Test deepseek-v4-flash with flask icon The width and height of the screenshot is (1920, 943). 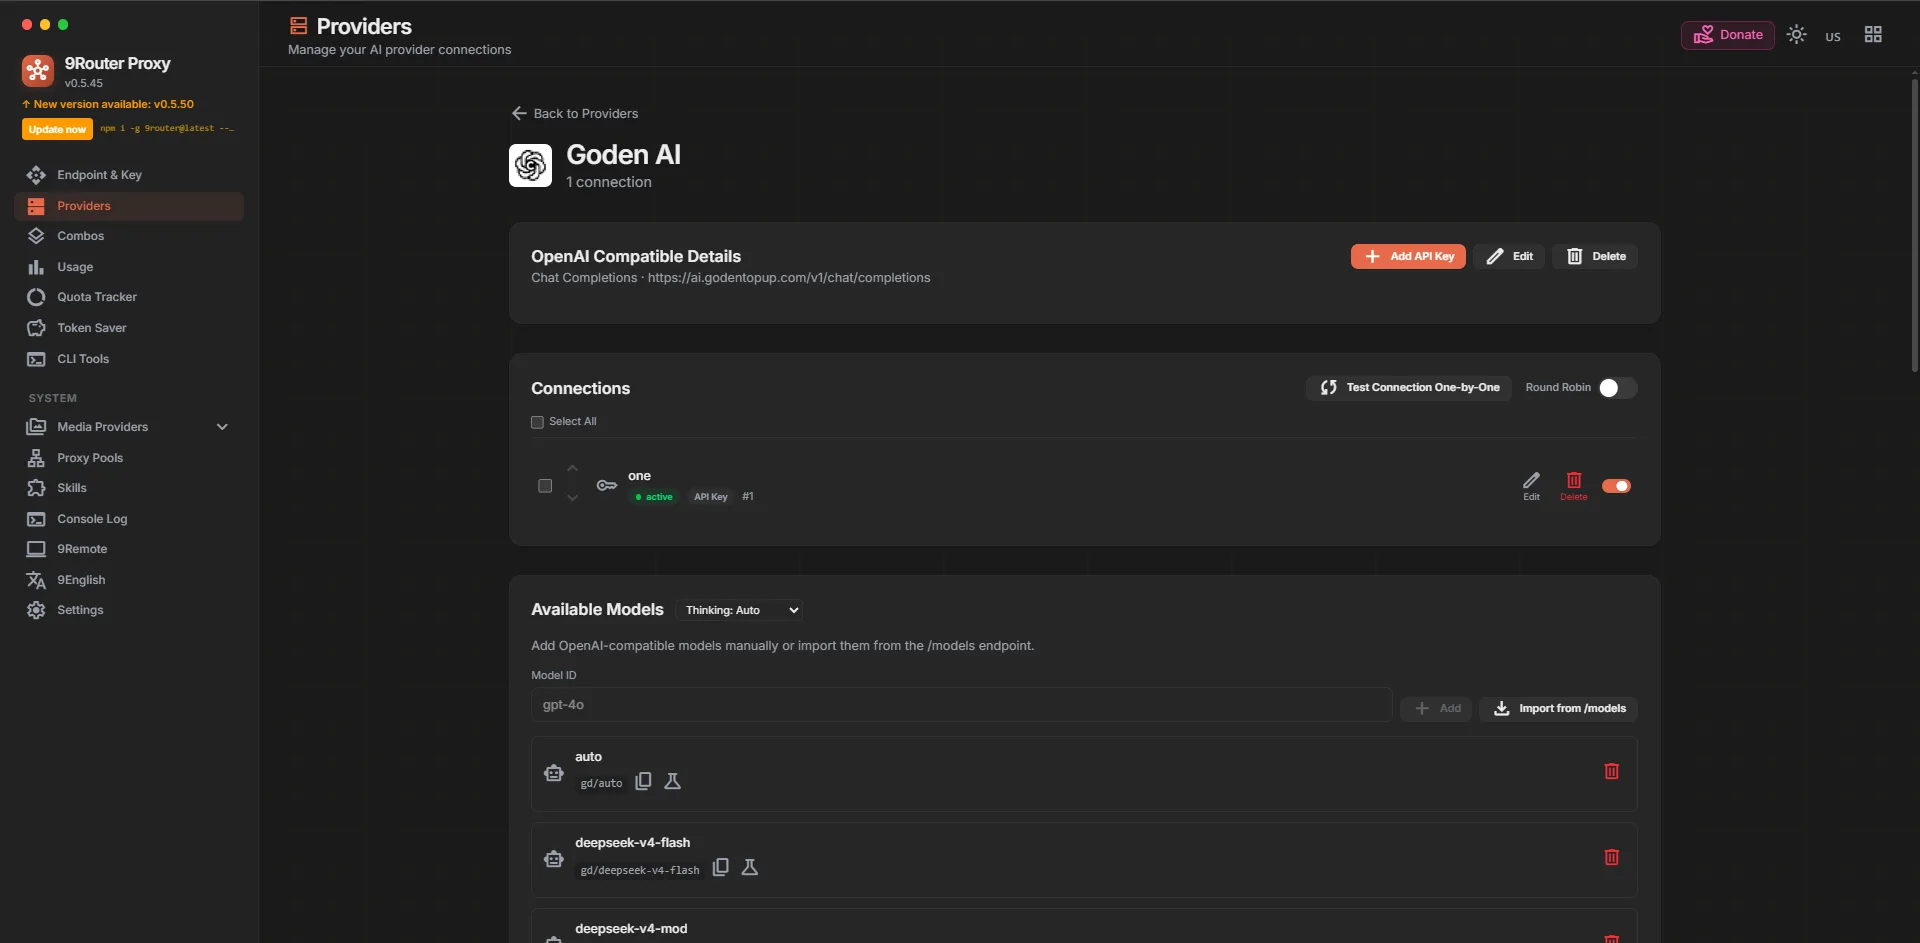pyautogui.click(x=750, y=867)
